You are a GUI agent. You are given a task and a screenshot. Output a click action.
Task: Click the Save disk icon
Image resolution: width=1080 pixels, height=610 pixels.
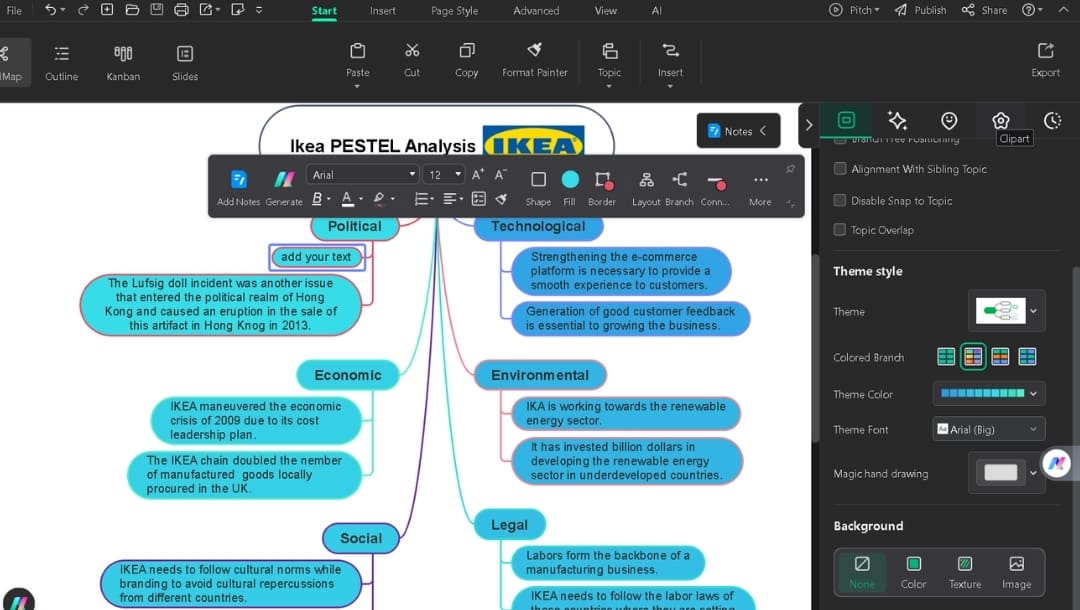pyautogui.click(x=157, y=10)
